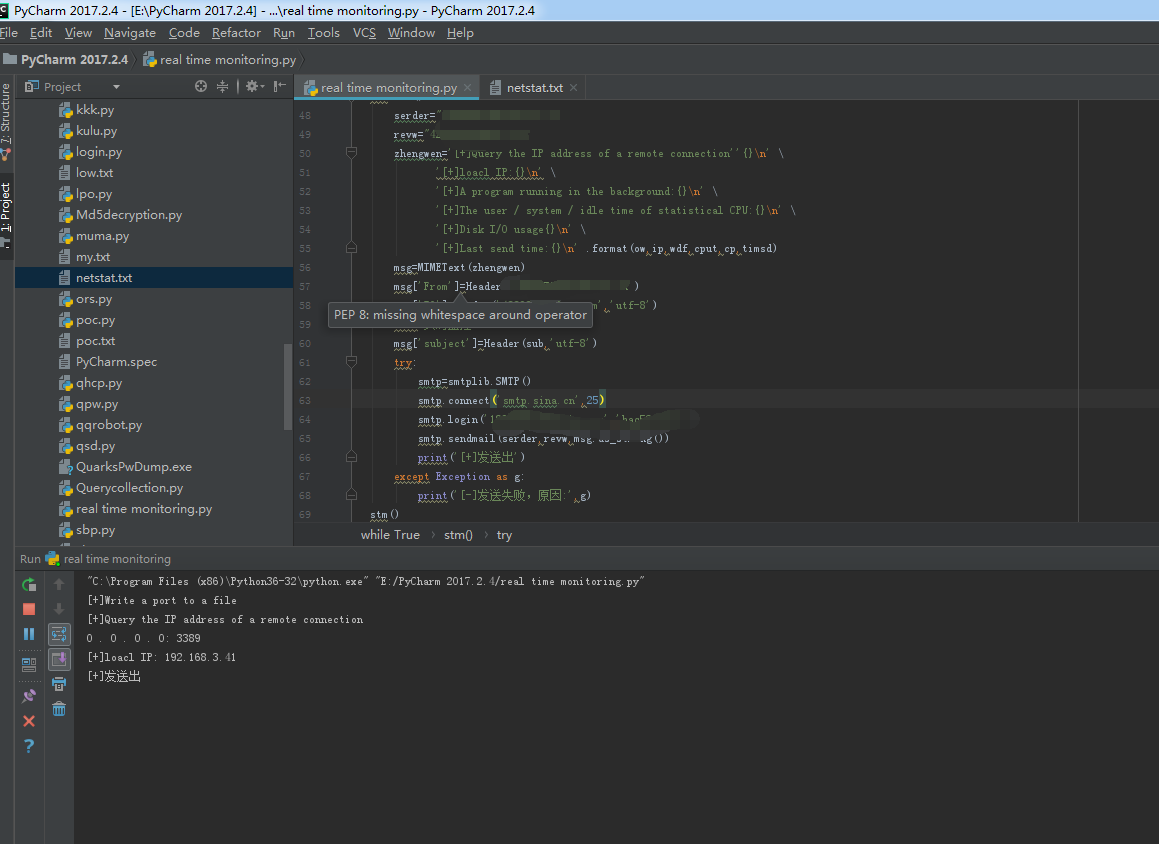Open the Window menu

(411, 33)
